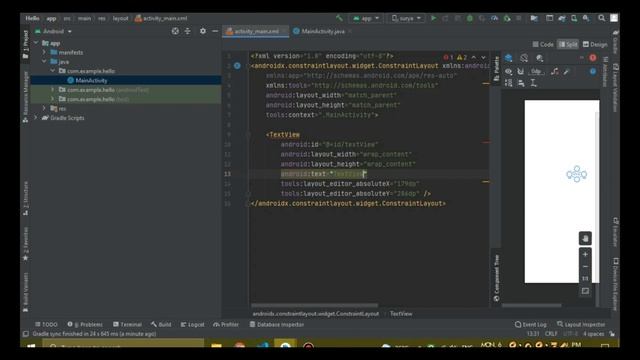Click the align icon in design toolbar
Screen dimensions: 640x360
(521, 83)
